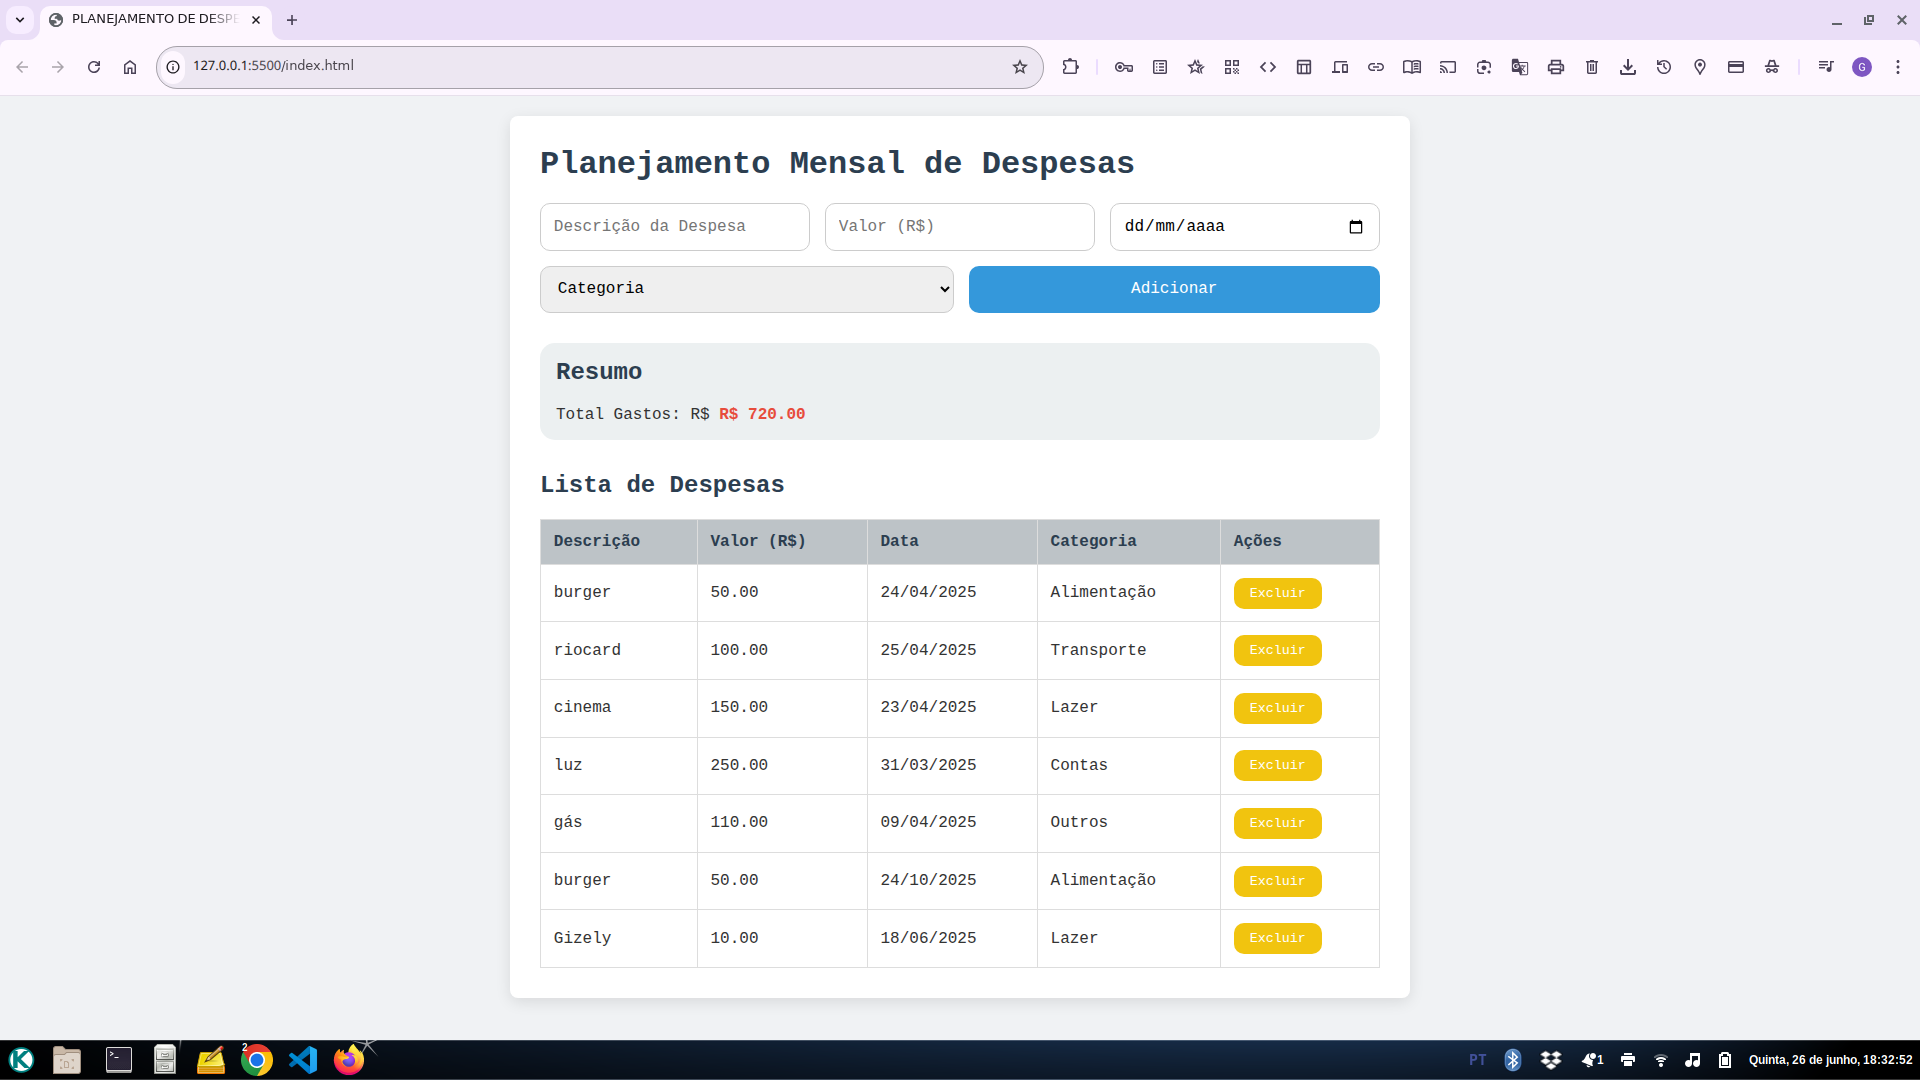Image resolution: width=1920 pixels, height=1080 pixels.
Task: Excluir the Gizely expense
Action: pyautogui.click(x=1277, y=938)
